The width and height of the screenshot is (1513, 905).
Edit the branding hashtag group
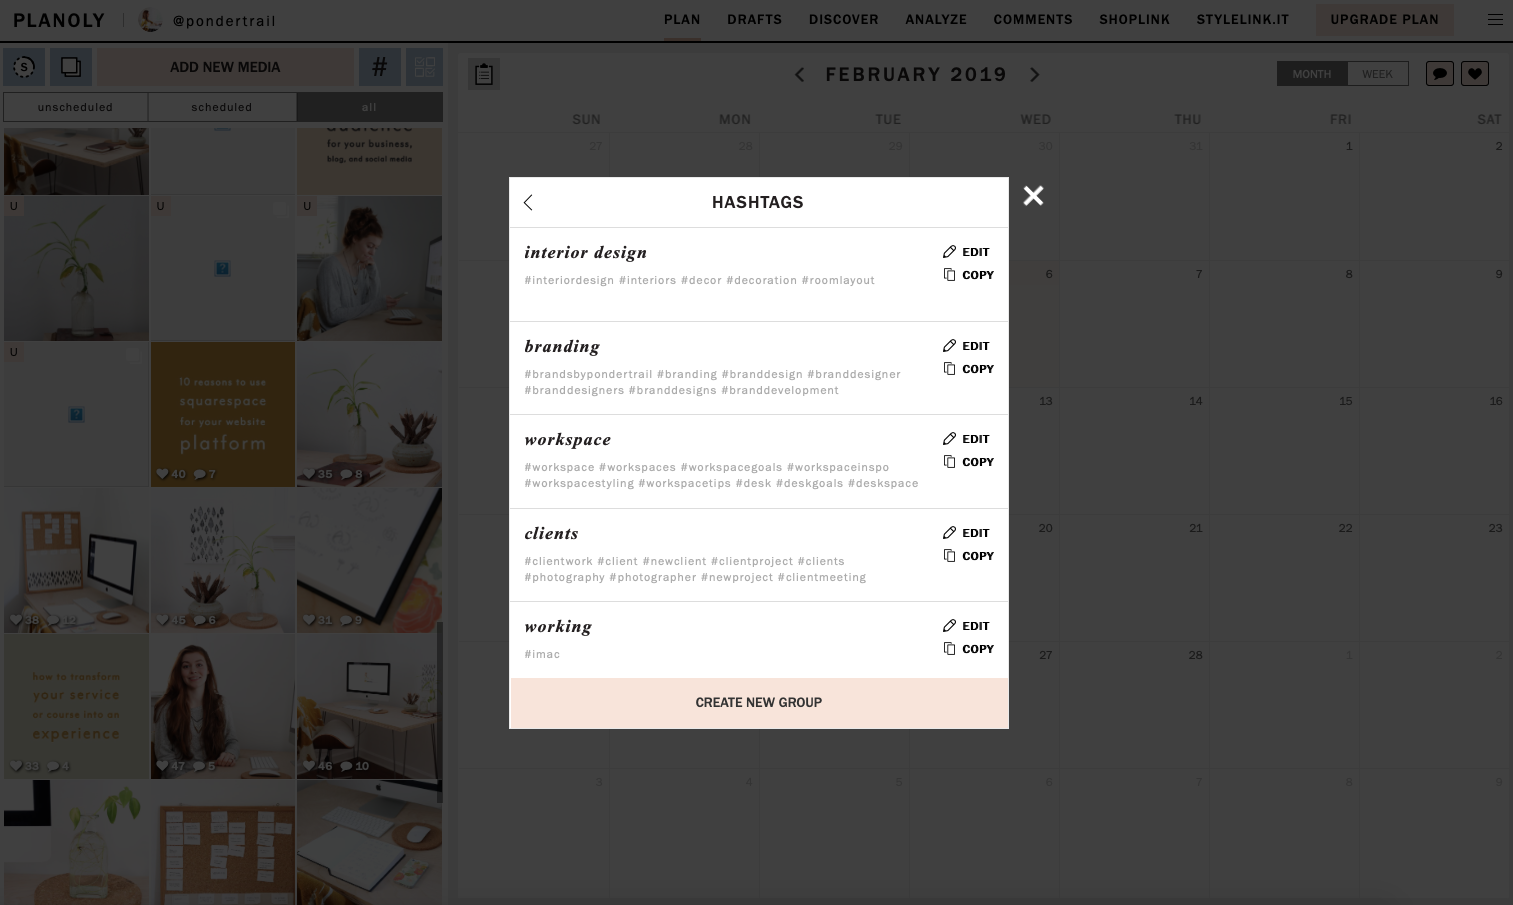tap(966, 346)
